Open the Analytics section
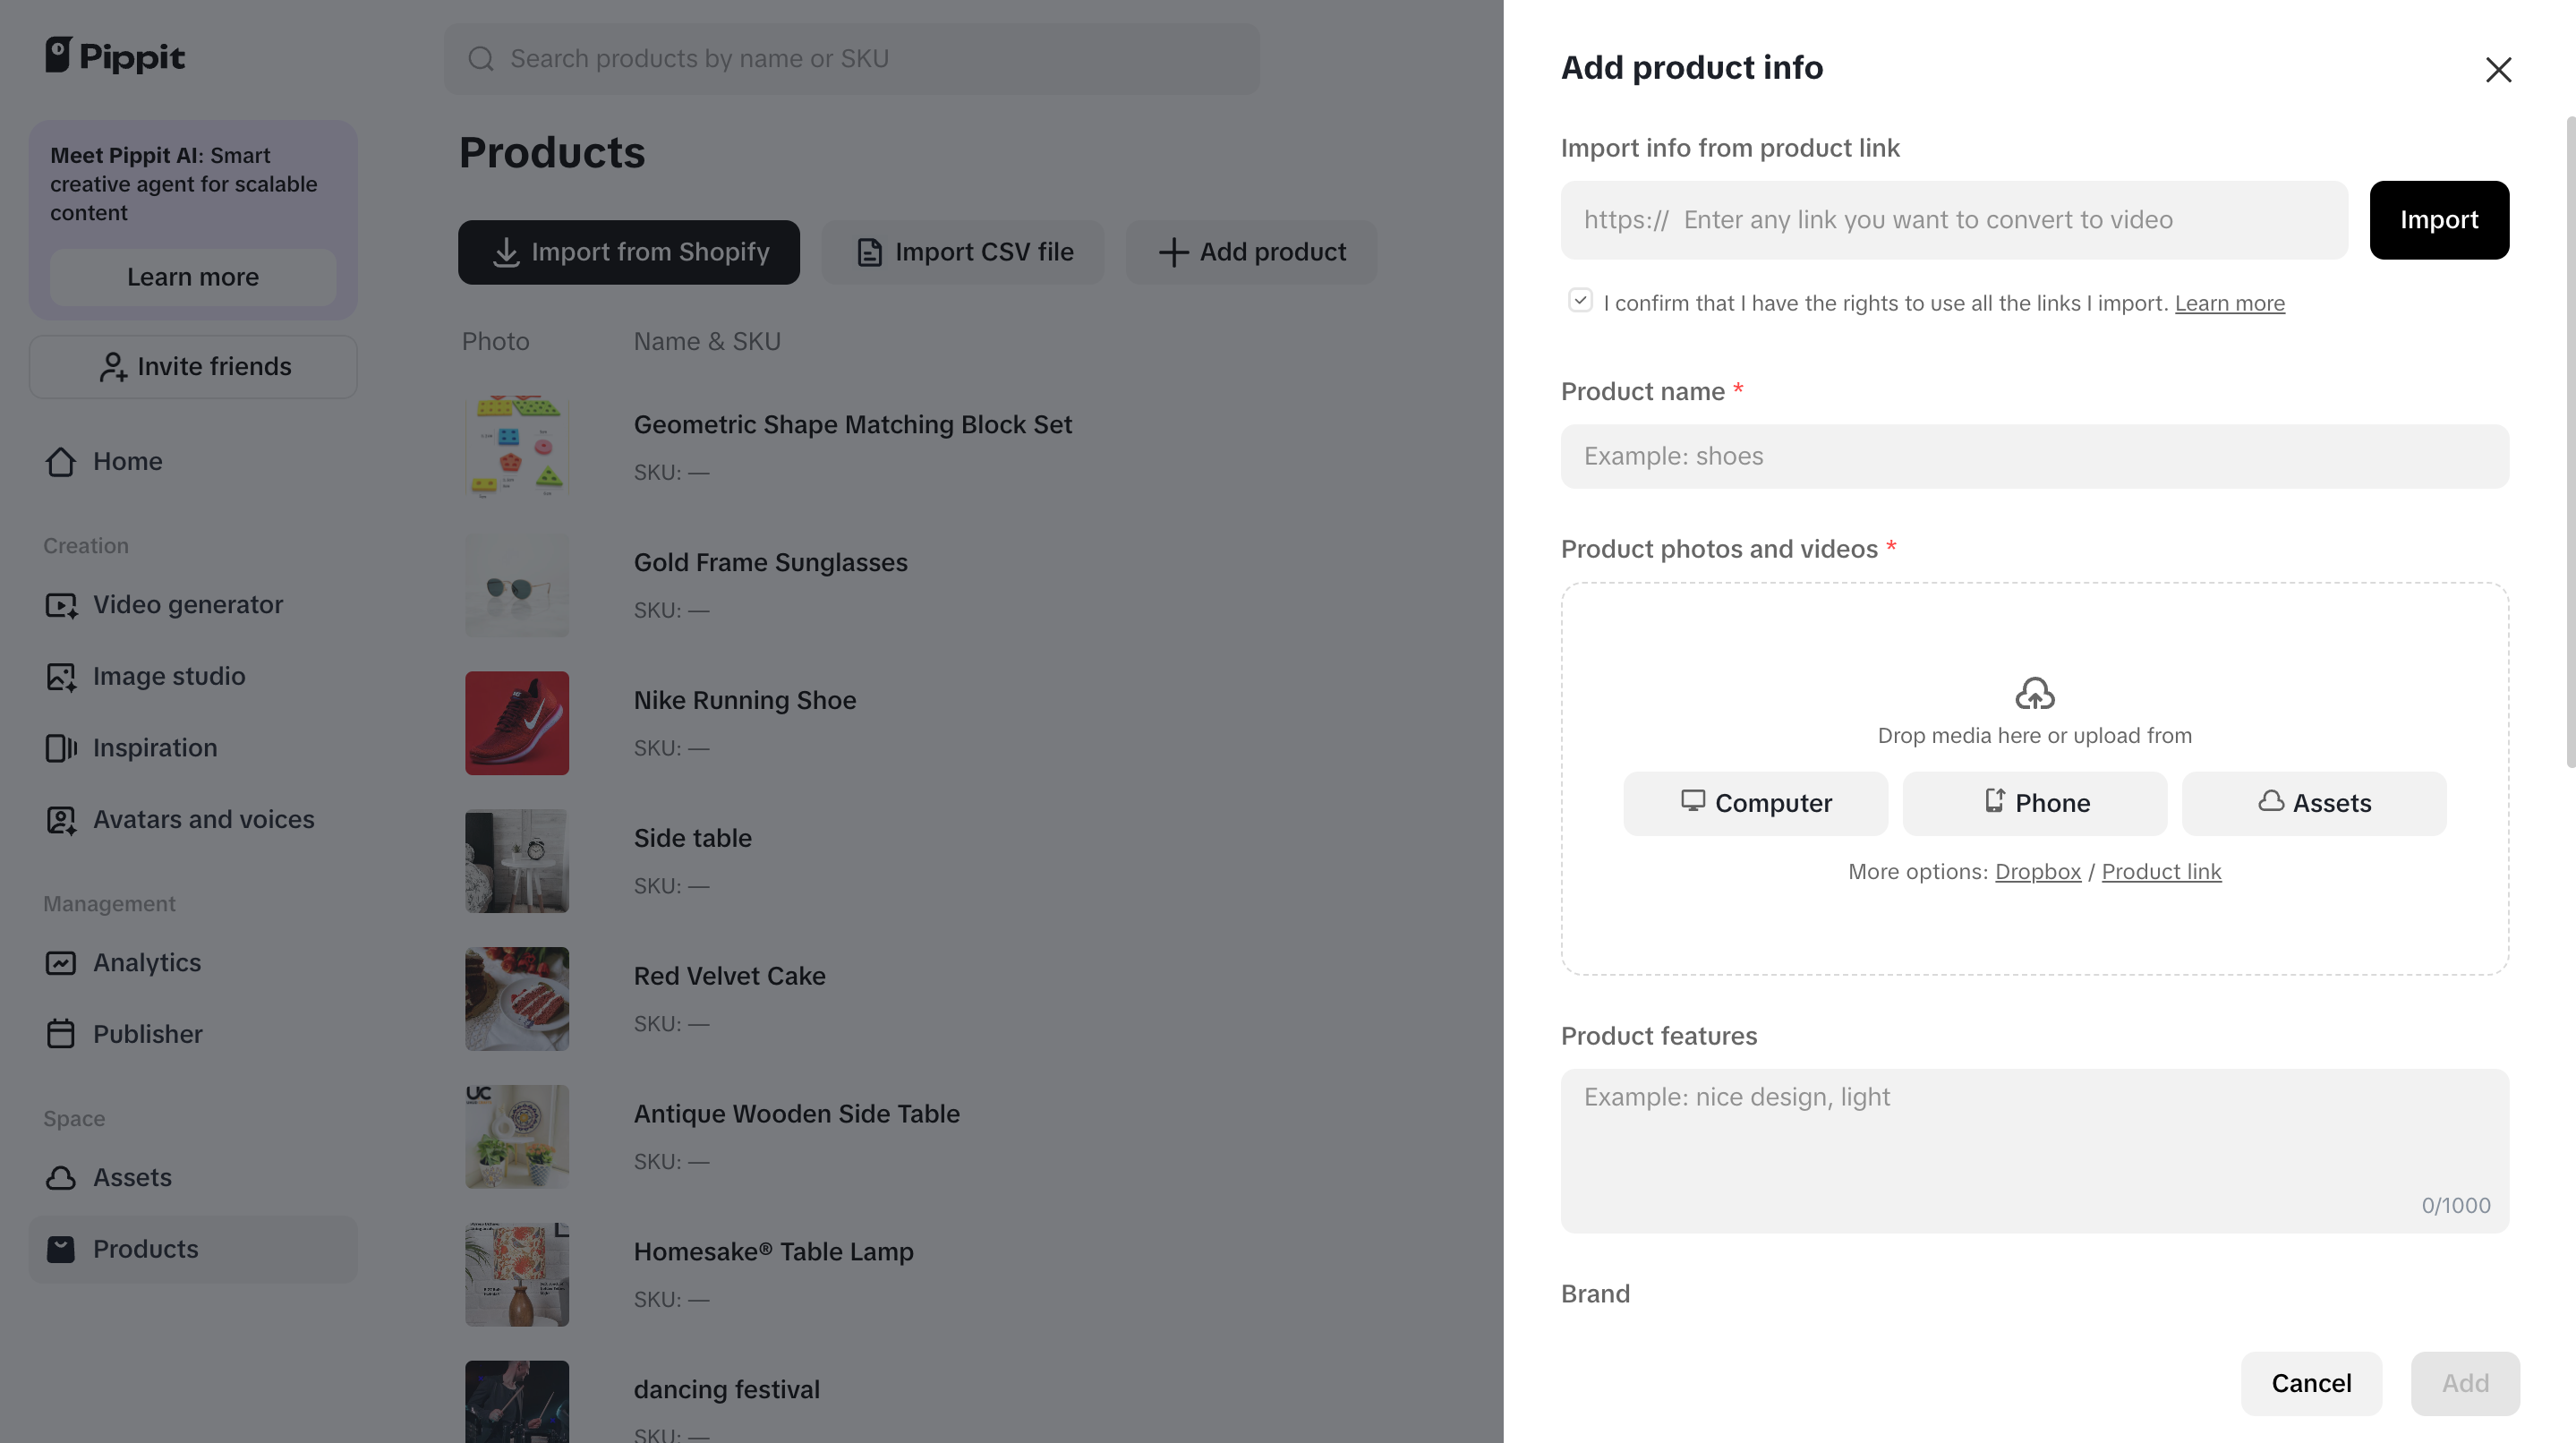This screenshot has width=2576, height=1443. (x=147, y=962)
